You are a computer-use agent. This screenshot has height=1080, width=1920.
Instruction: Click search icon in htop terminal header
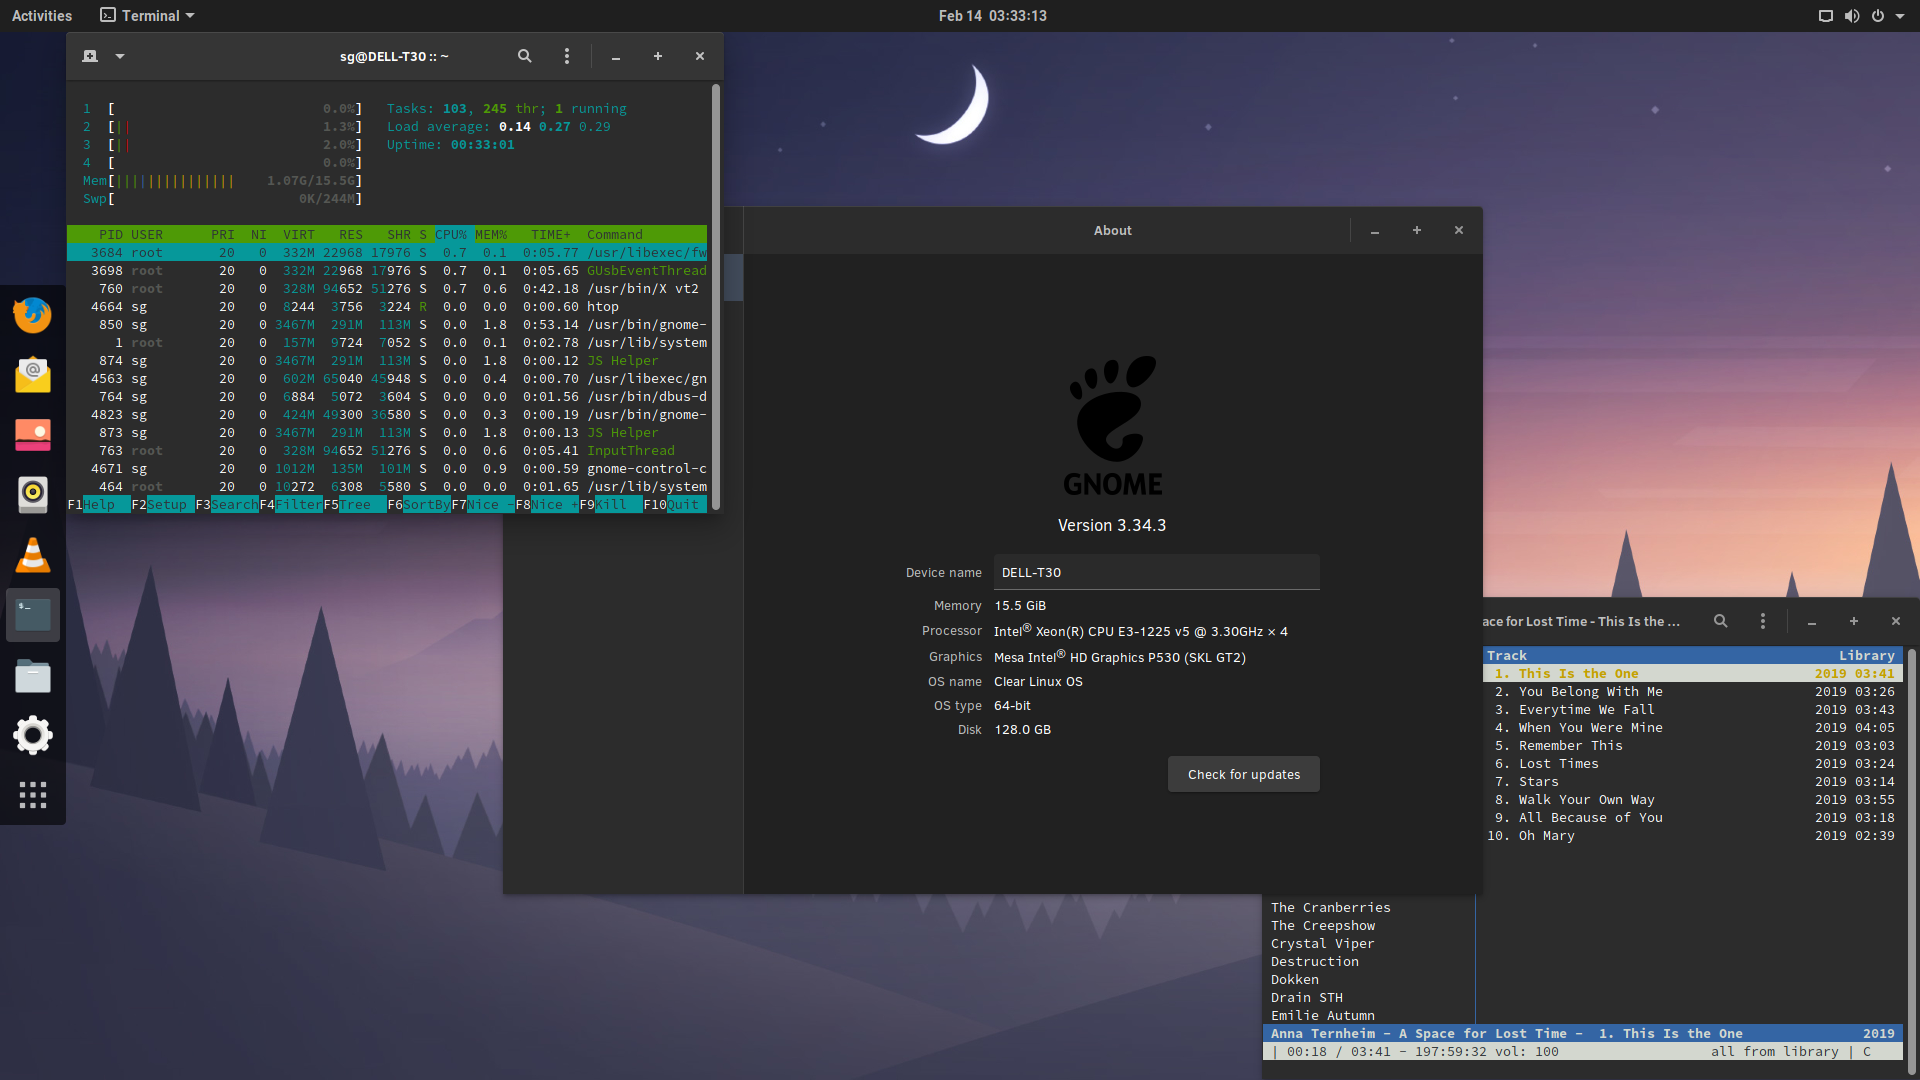pyautogui.click(x=524, y=57)
